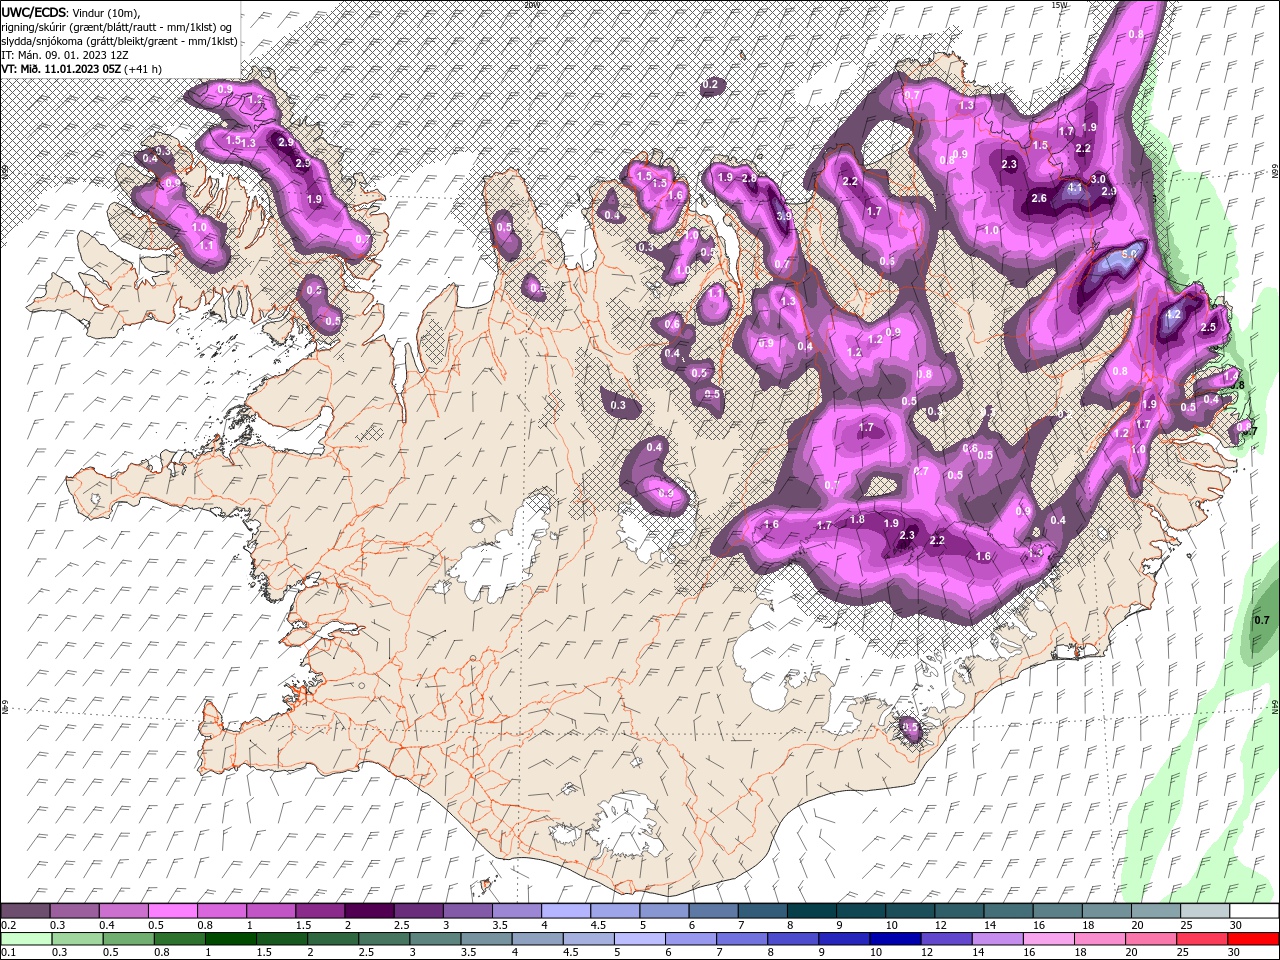Click the UWC/ECDS title text
The width and height of the screenshot is (1280, 960).
(x=34, y=11)
